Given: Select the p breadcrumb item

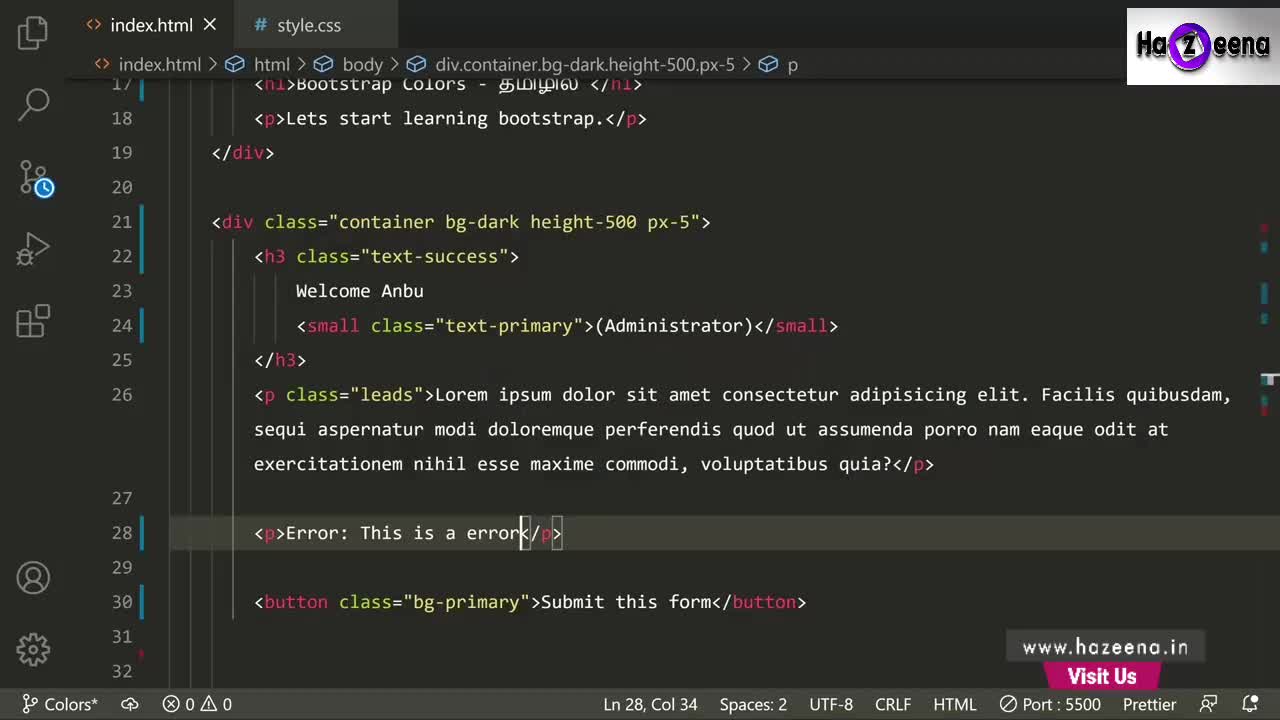Looking at the screenshot, I should tap(792, 64).
